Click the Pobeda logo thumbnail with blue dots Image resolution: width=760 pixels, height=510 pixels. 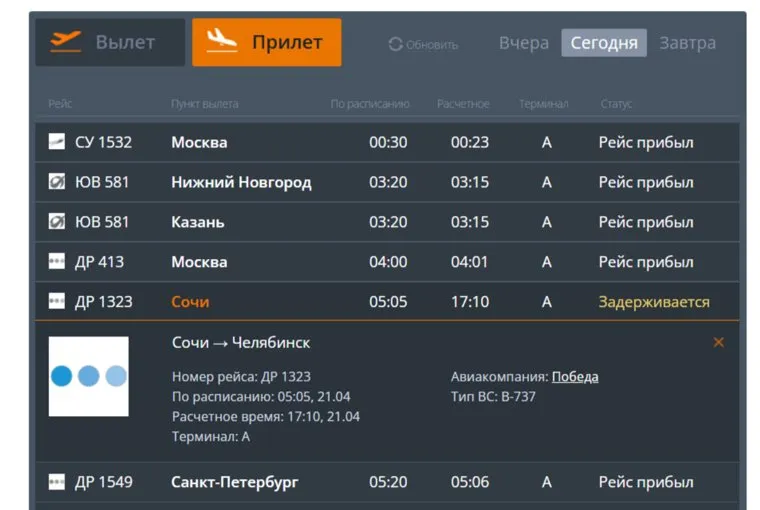[x=89, y=376]
